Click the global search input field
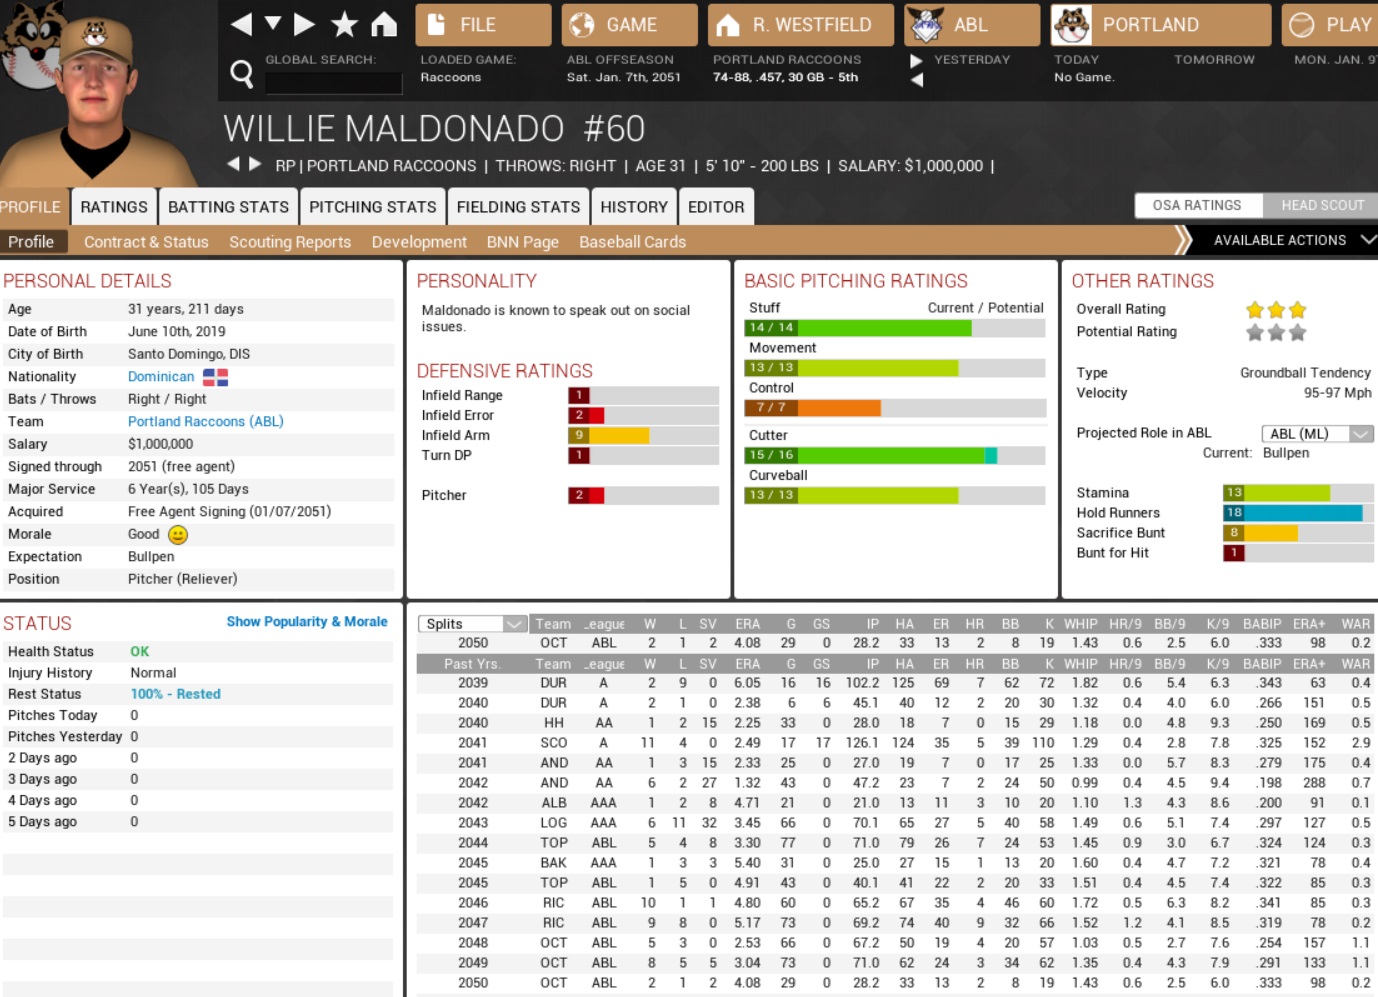Viewport: 1378px width, 997px height. click(x=333, y=84)
